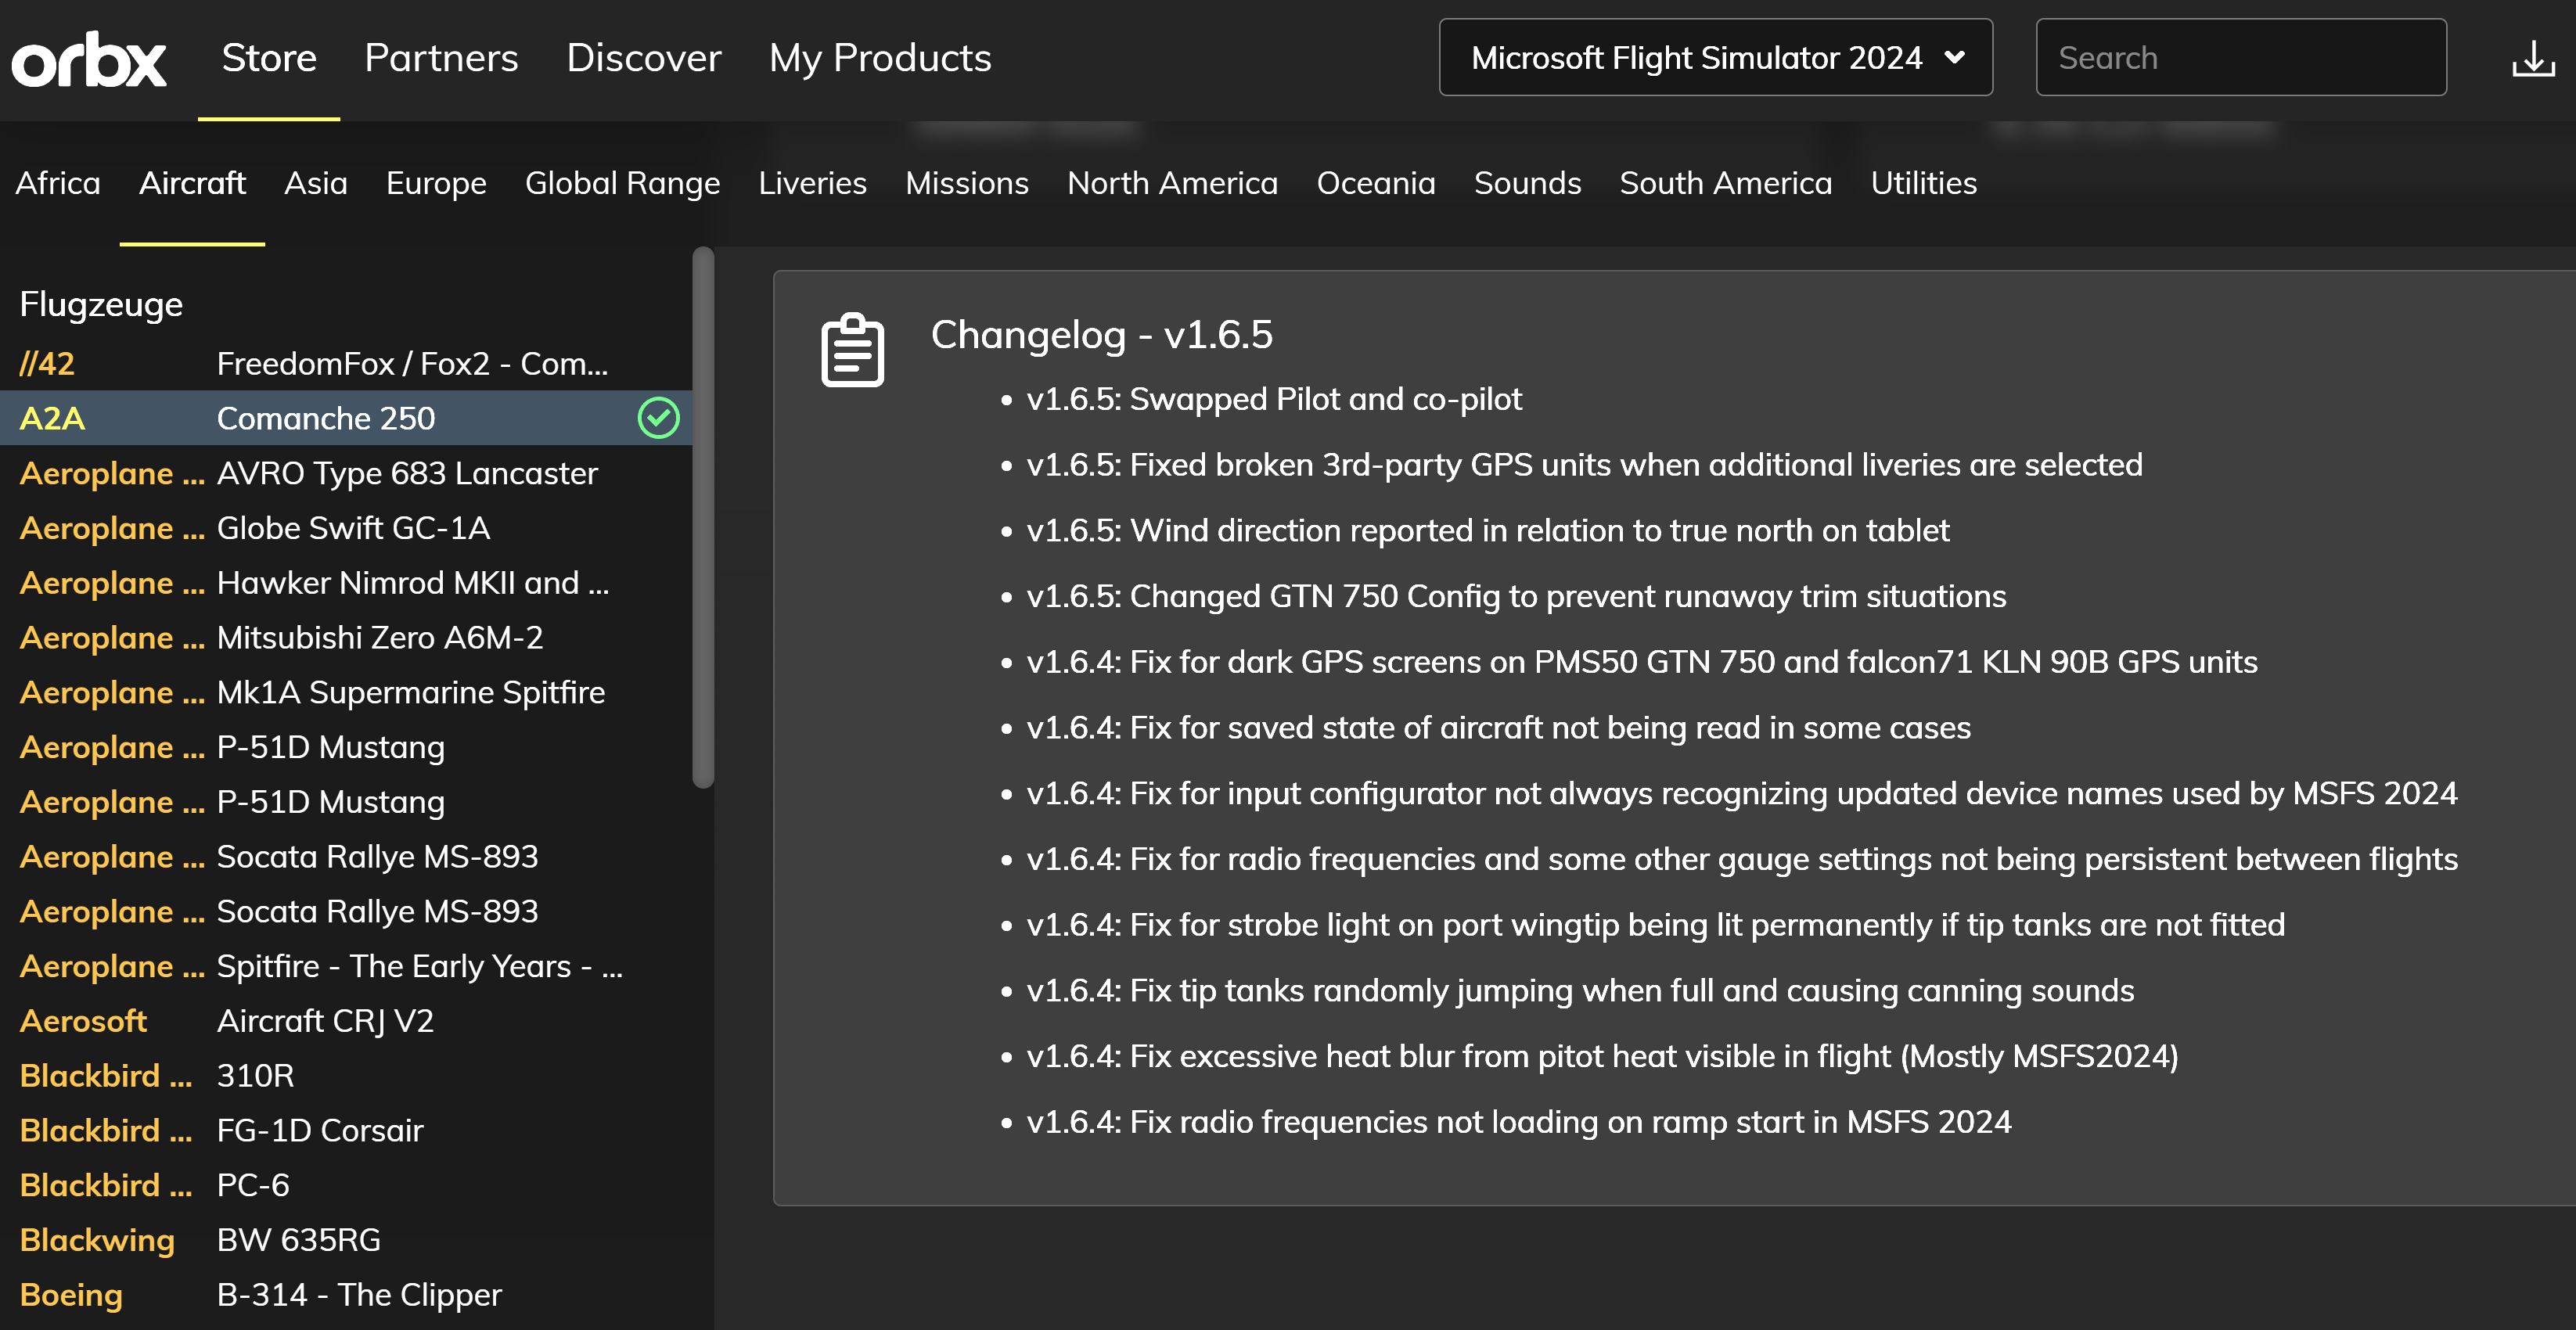Select the Oceania category

(x=1375, y=183)
